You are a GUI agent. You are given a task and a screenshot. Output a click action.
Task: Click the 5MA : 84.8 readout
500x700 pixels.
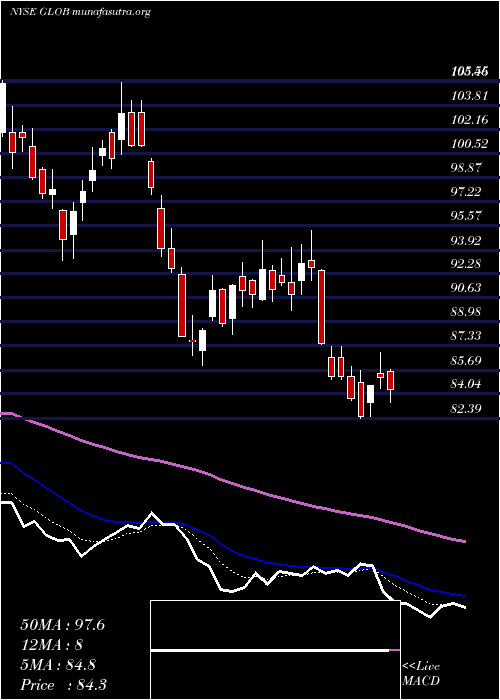[x=60, y=665]
